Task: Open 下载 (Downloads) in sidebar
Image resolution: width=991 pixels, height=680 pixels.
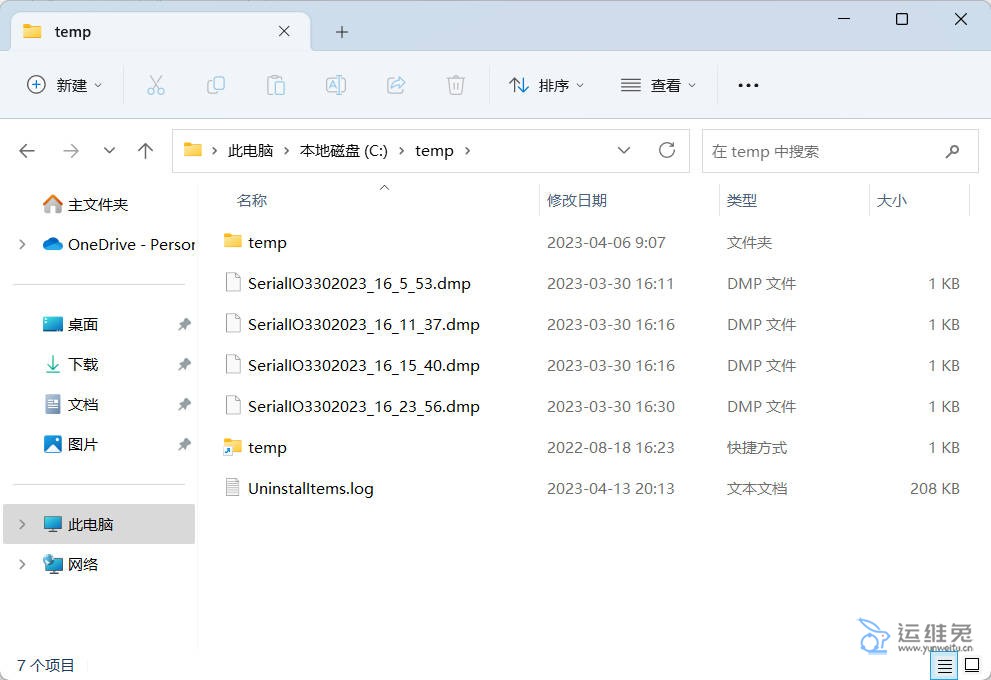Action: (x=83, y=365)
